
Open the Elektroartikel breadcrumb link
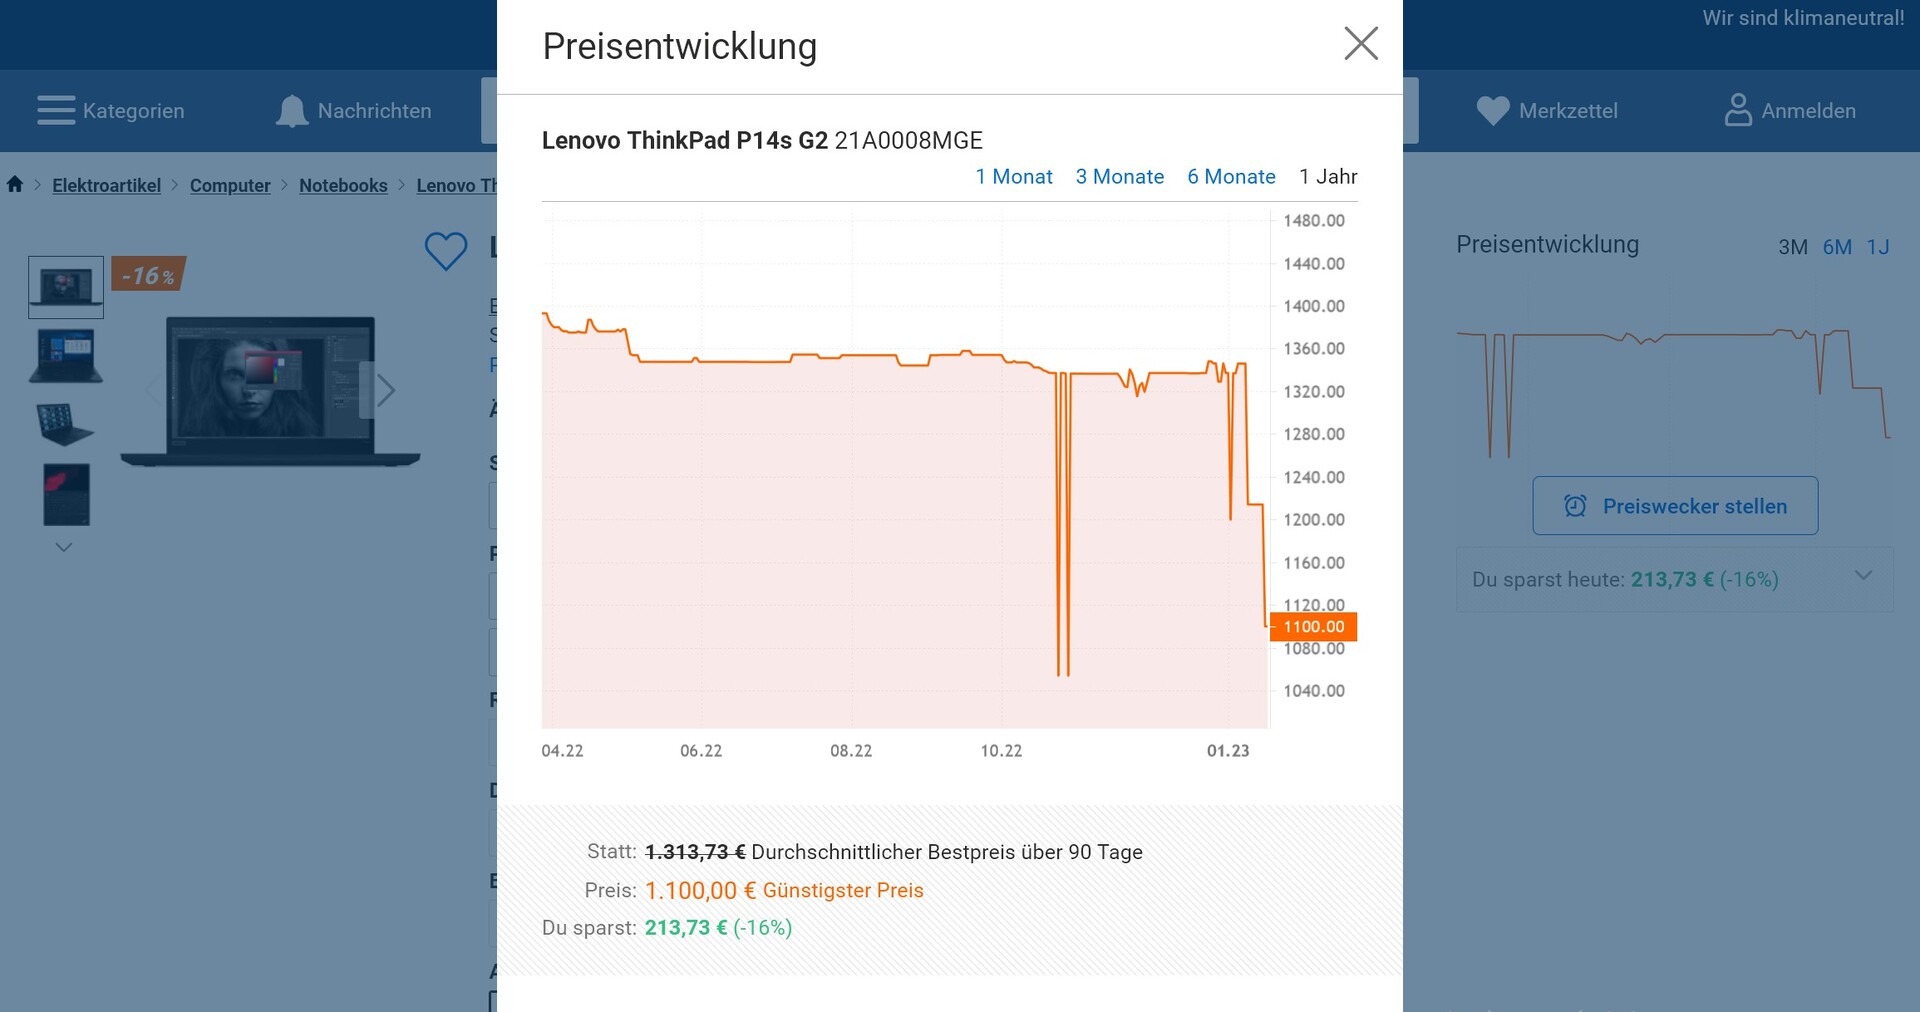point(106,185)
